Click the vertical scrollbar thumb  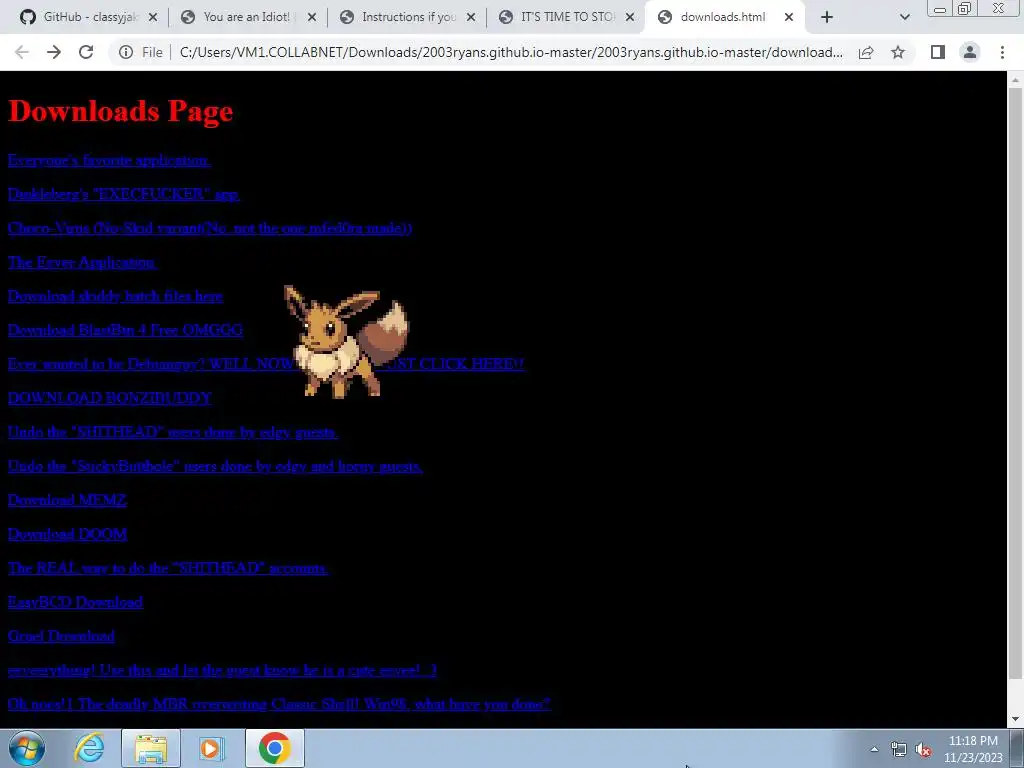tap(1015, 383)
